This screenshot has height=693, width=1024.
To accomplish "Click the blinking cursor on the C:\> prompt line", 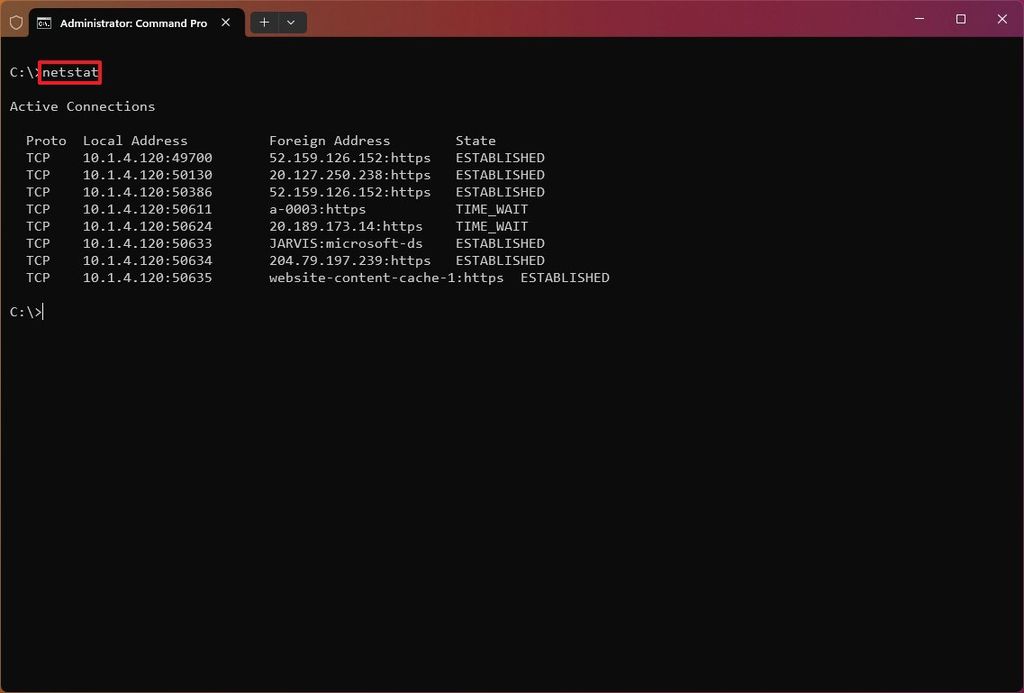I will point(42,311).
